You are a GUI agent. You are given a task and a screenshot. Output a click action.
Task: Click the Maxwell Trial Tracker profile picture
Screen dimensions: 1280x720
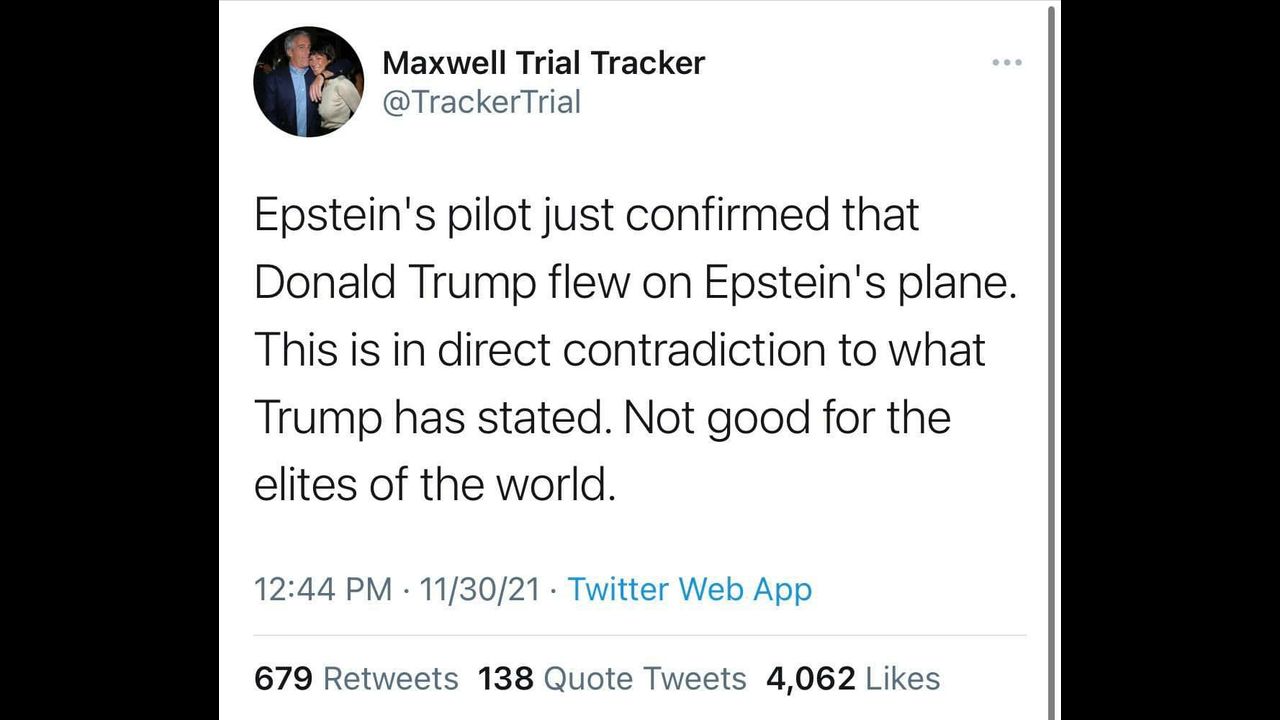(x=308, y=82)
